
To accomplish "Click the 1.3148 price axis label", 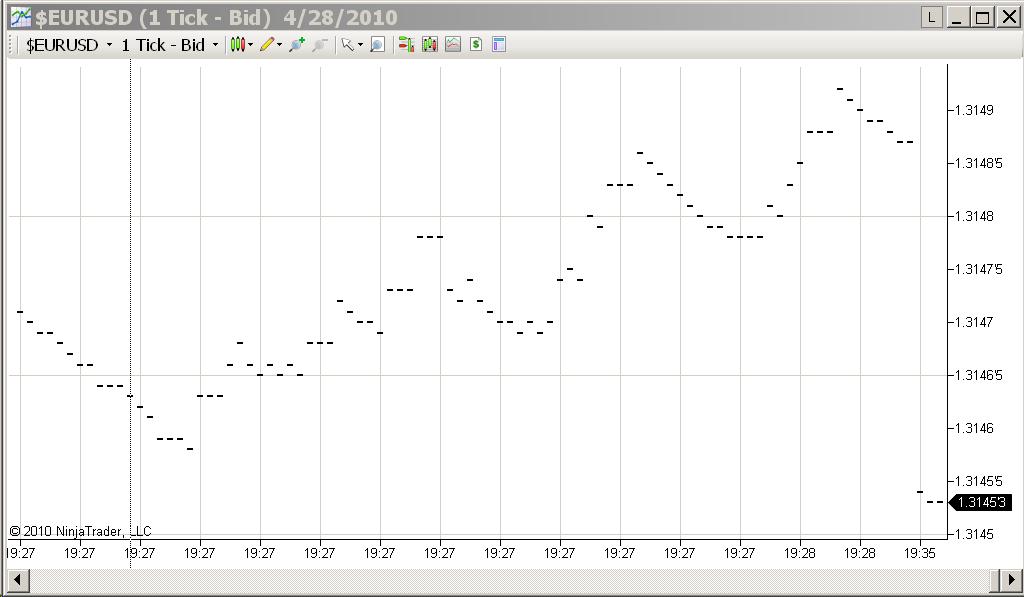I will [x=973, y=216].
